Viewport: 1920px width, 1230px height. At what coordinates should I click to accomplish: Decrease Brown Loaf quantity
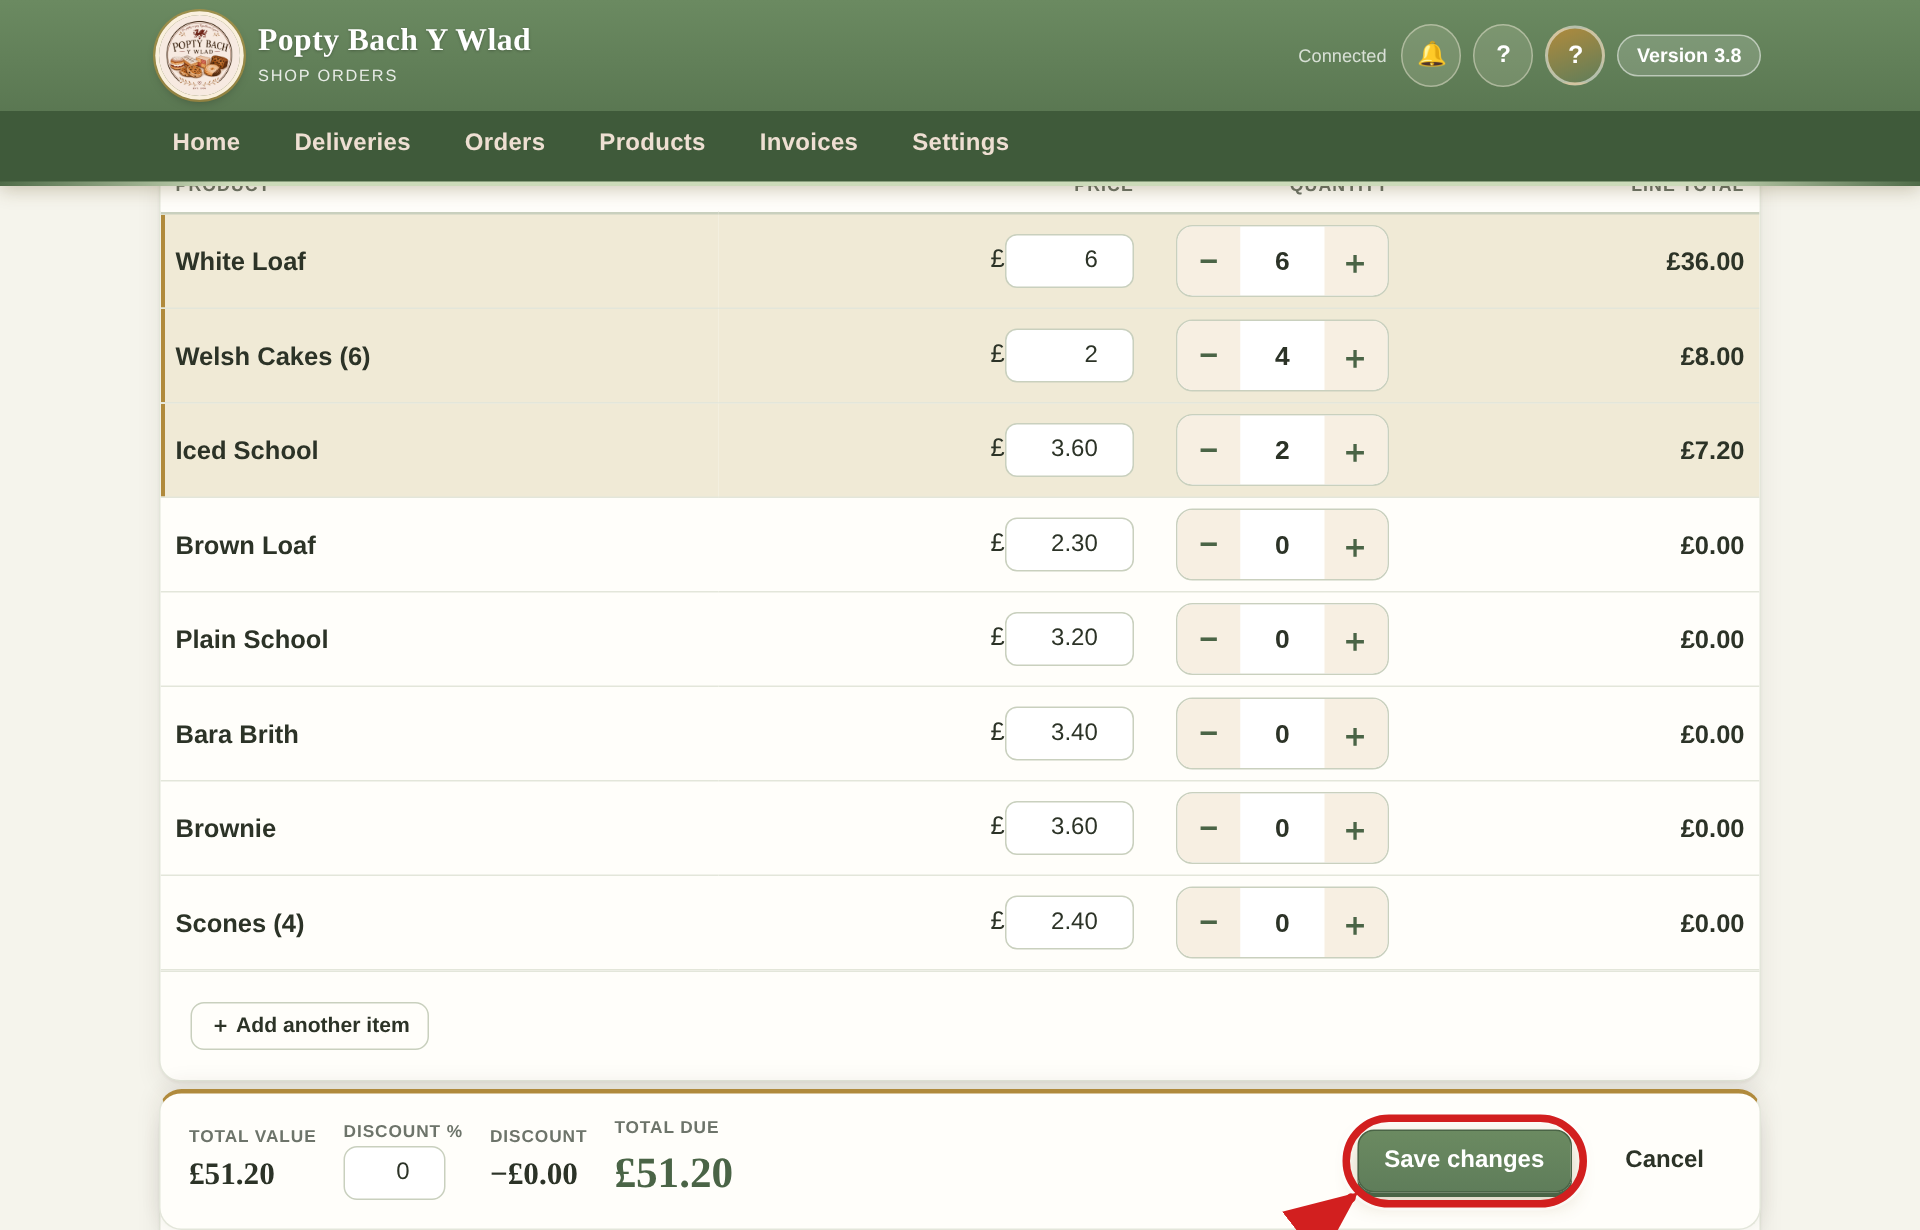coord(1209,545)
